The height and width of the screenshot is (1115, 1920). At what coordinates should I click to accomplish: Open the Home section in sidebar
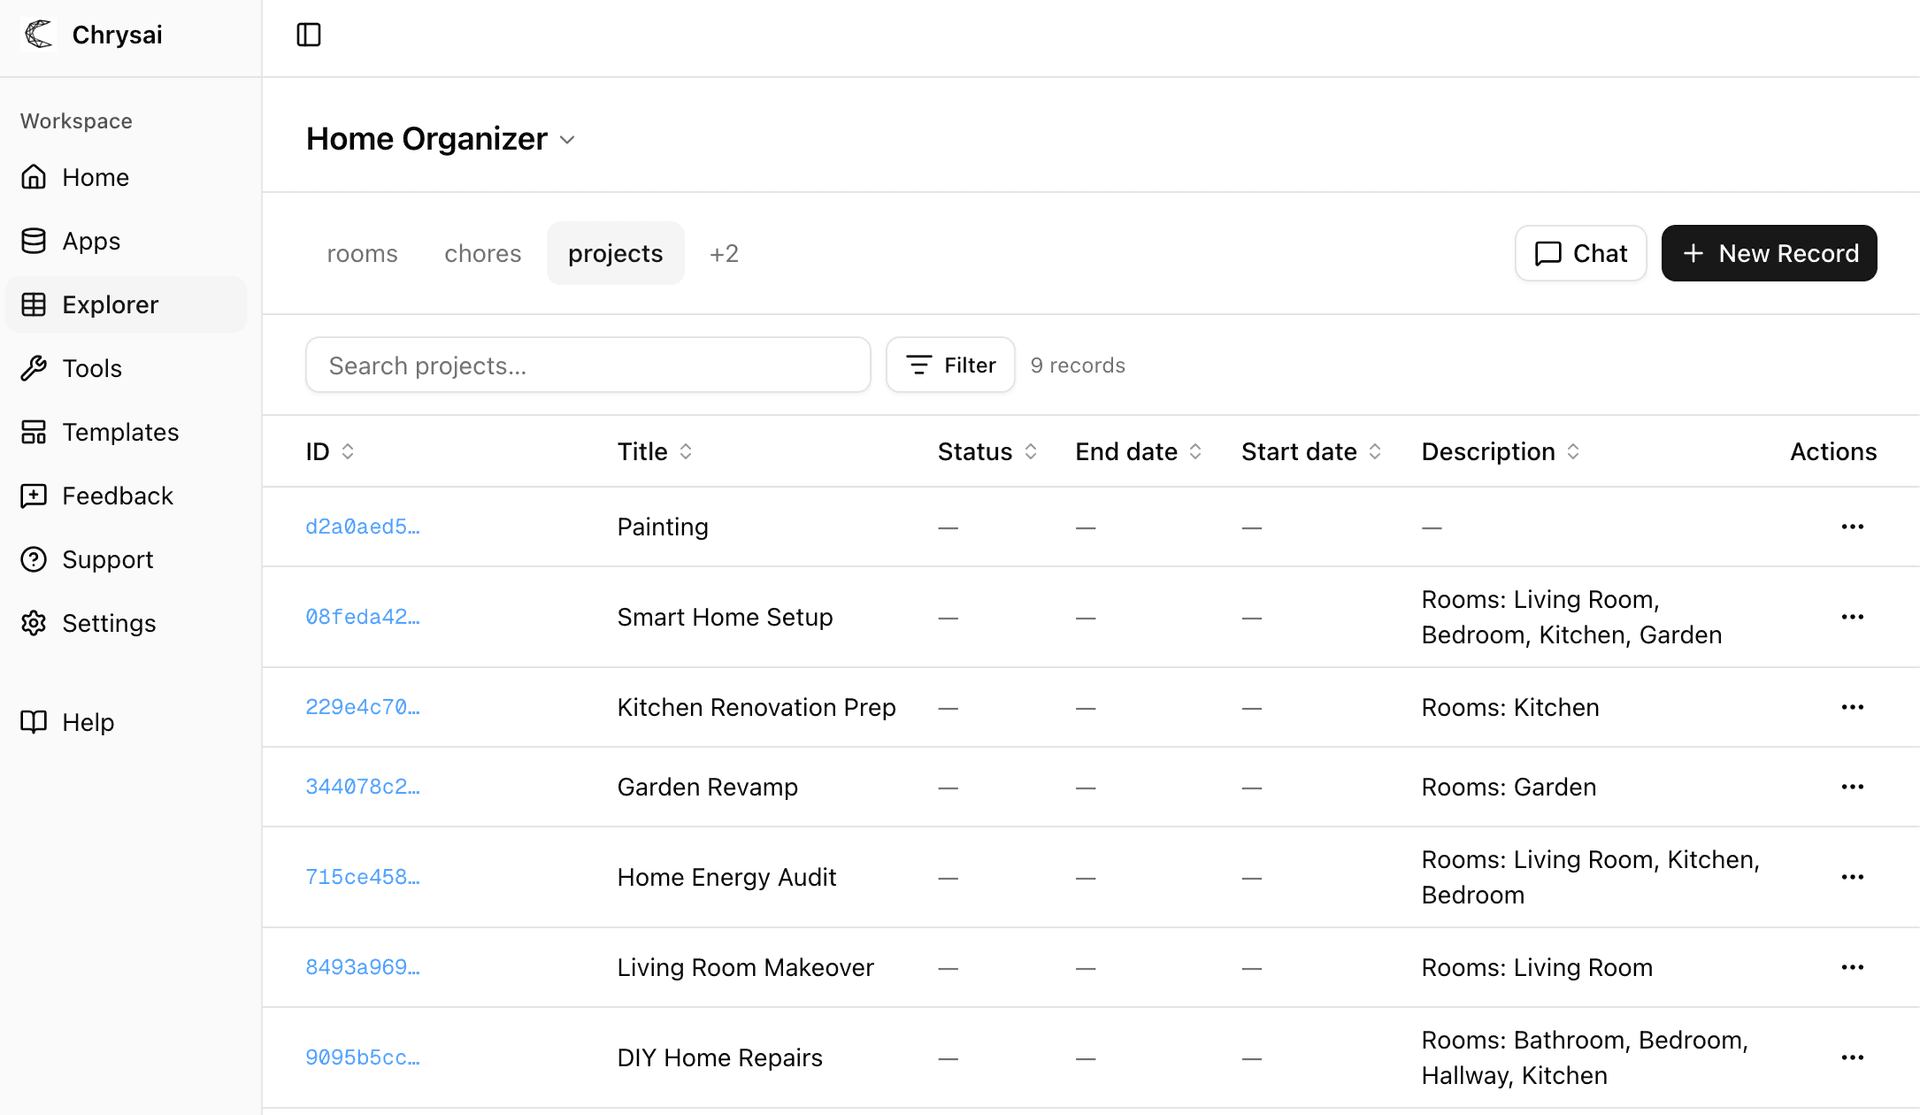94,176
